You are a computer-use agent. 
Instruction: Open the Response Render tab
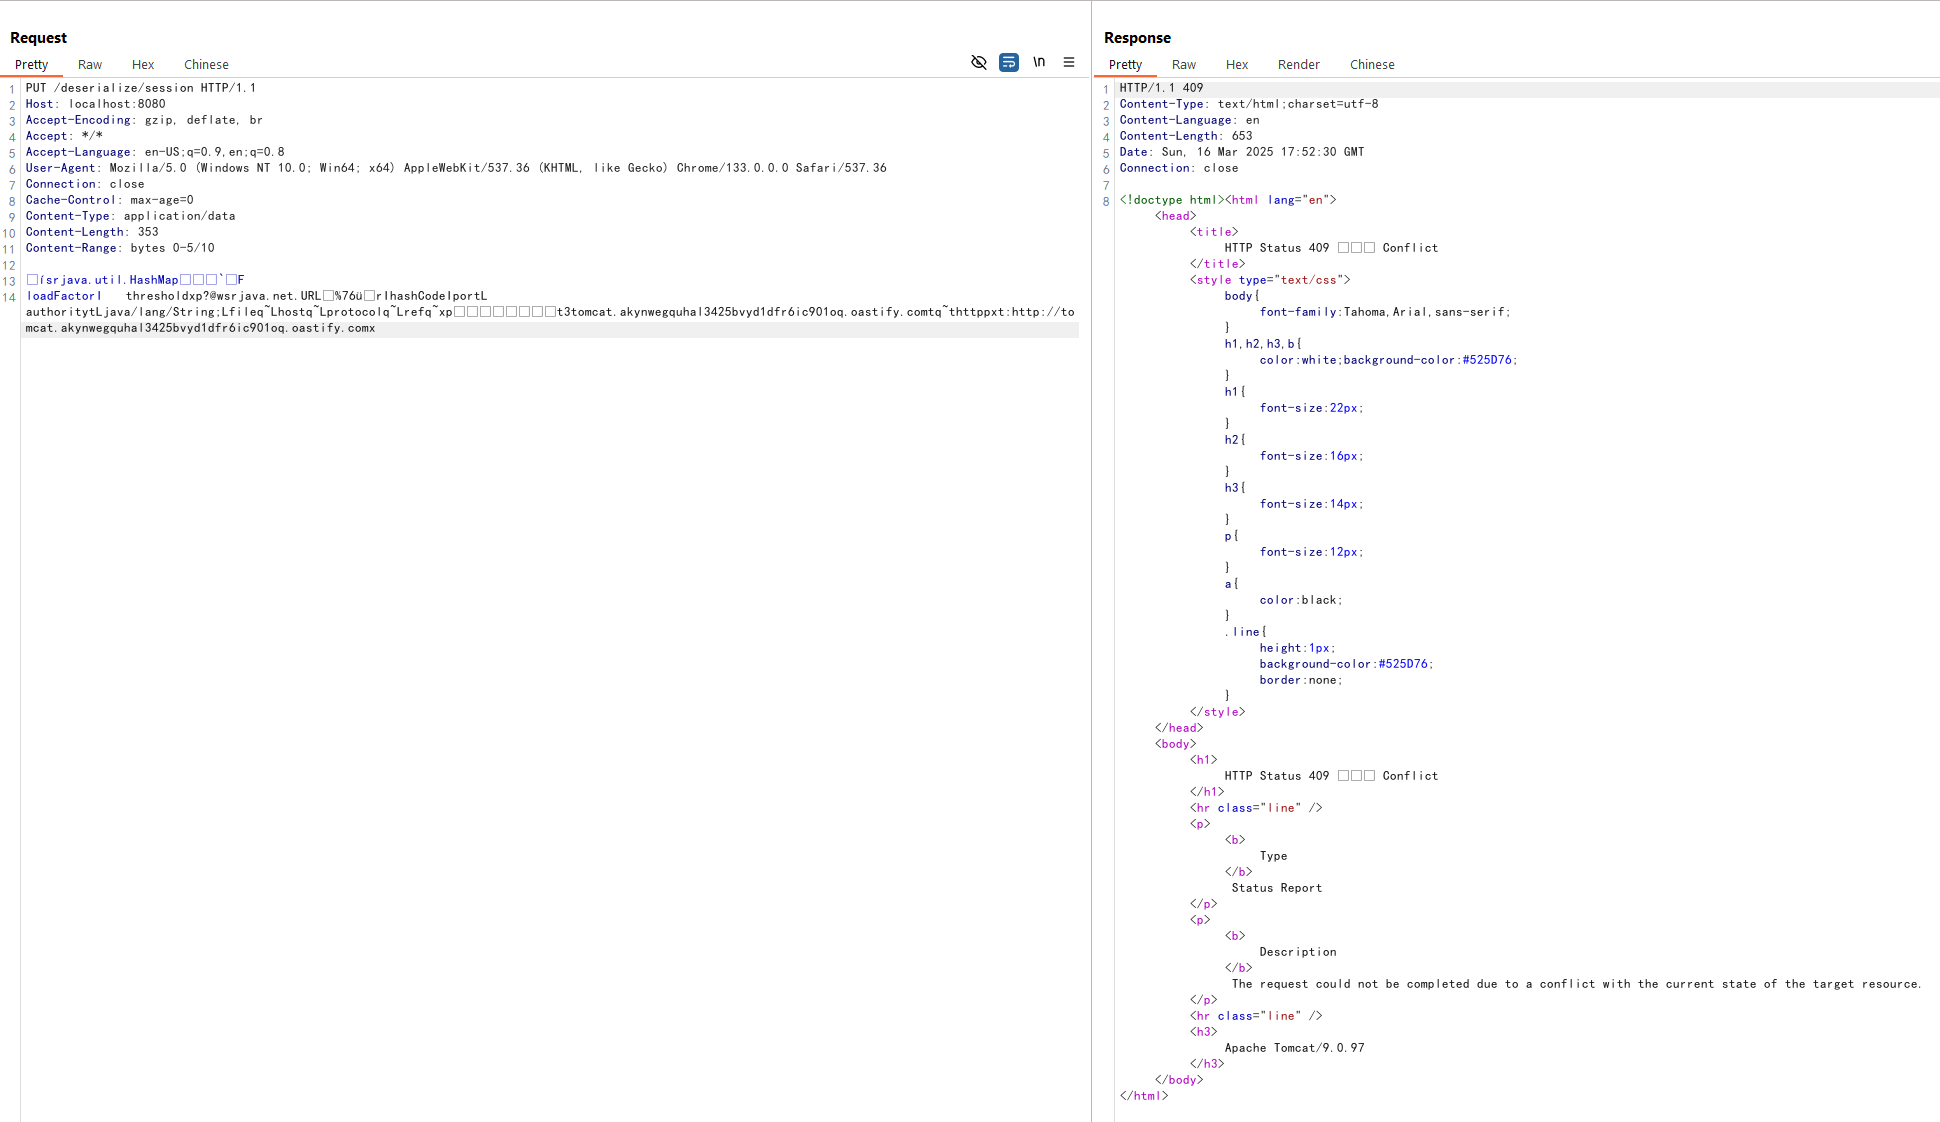(x=1299, y=64)
